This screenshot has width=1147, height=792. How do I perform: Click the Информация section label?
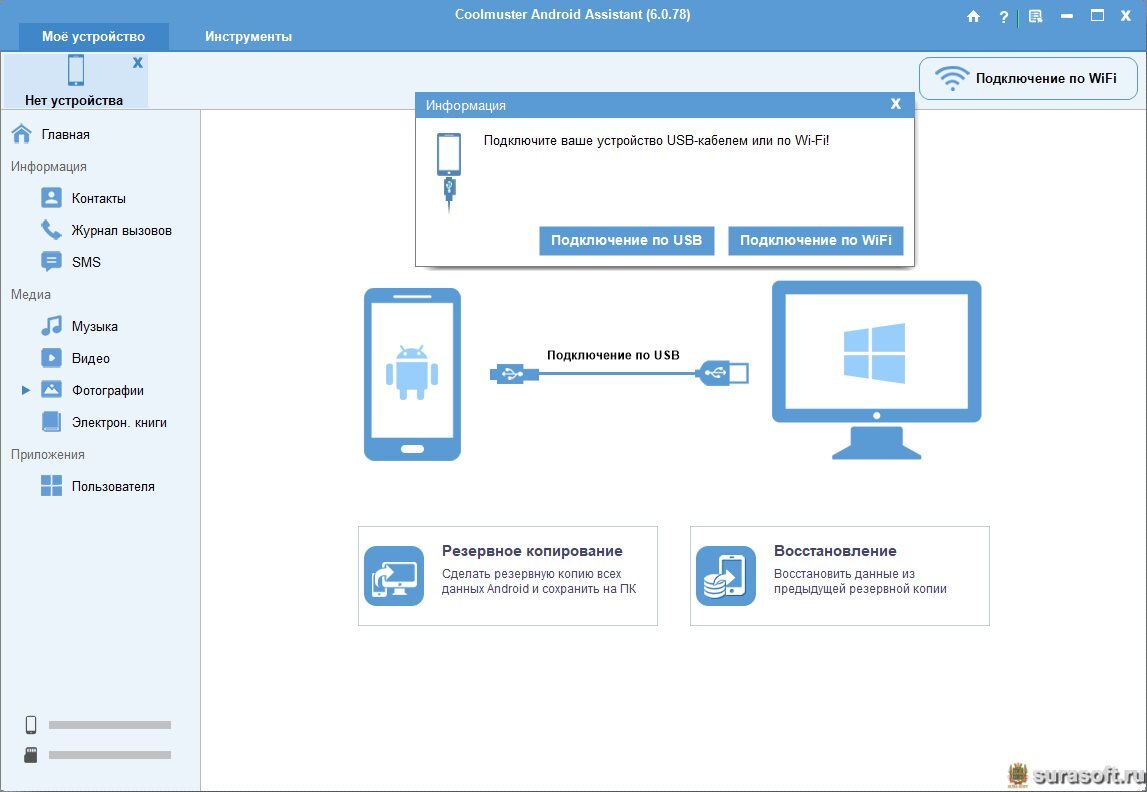point(48,167)
